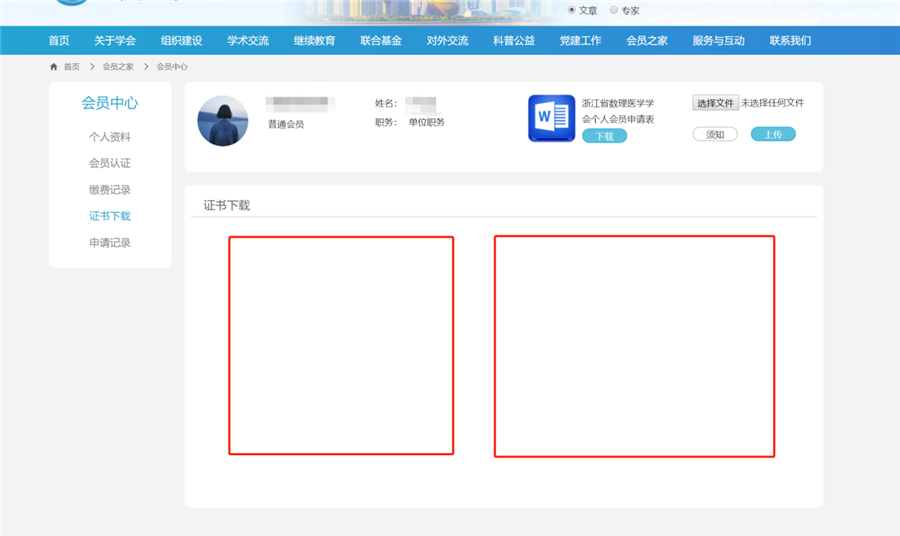Click the left certificate preview box
The image size is (900, 536).
(341, 346)
